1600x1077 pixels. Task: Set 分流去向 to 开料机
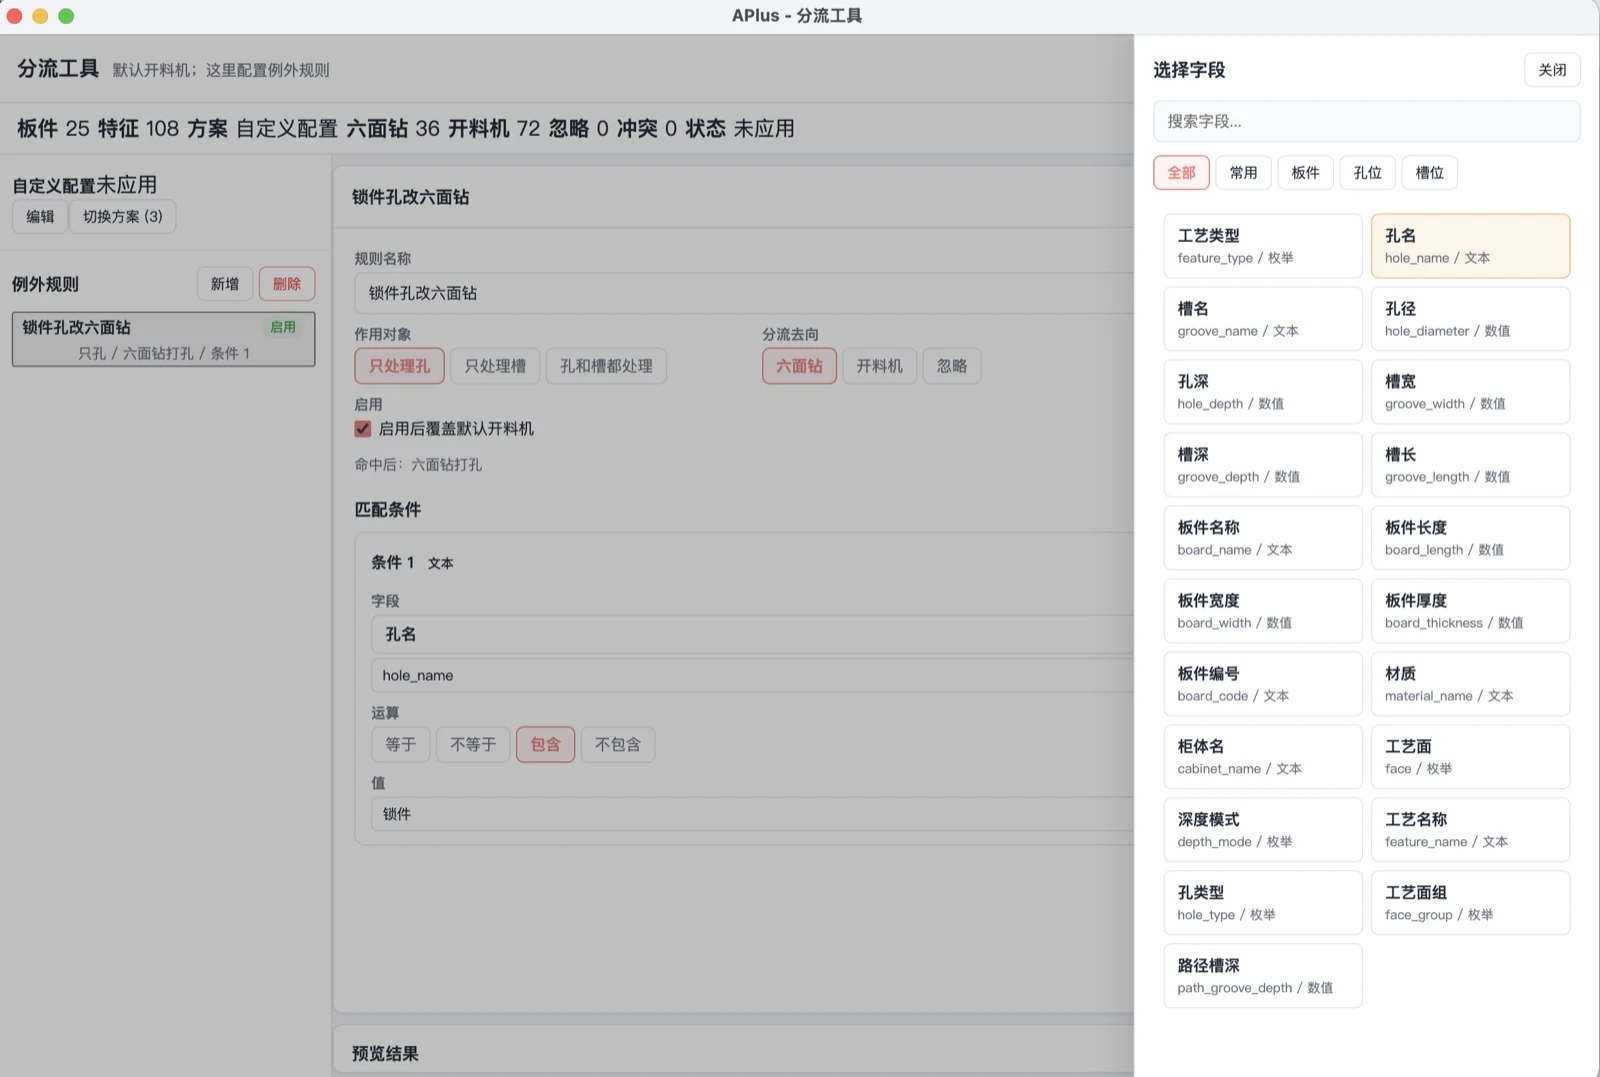click(879, 366)
